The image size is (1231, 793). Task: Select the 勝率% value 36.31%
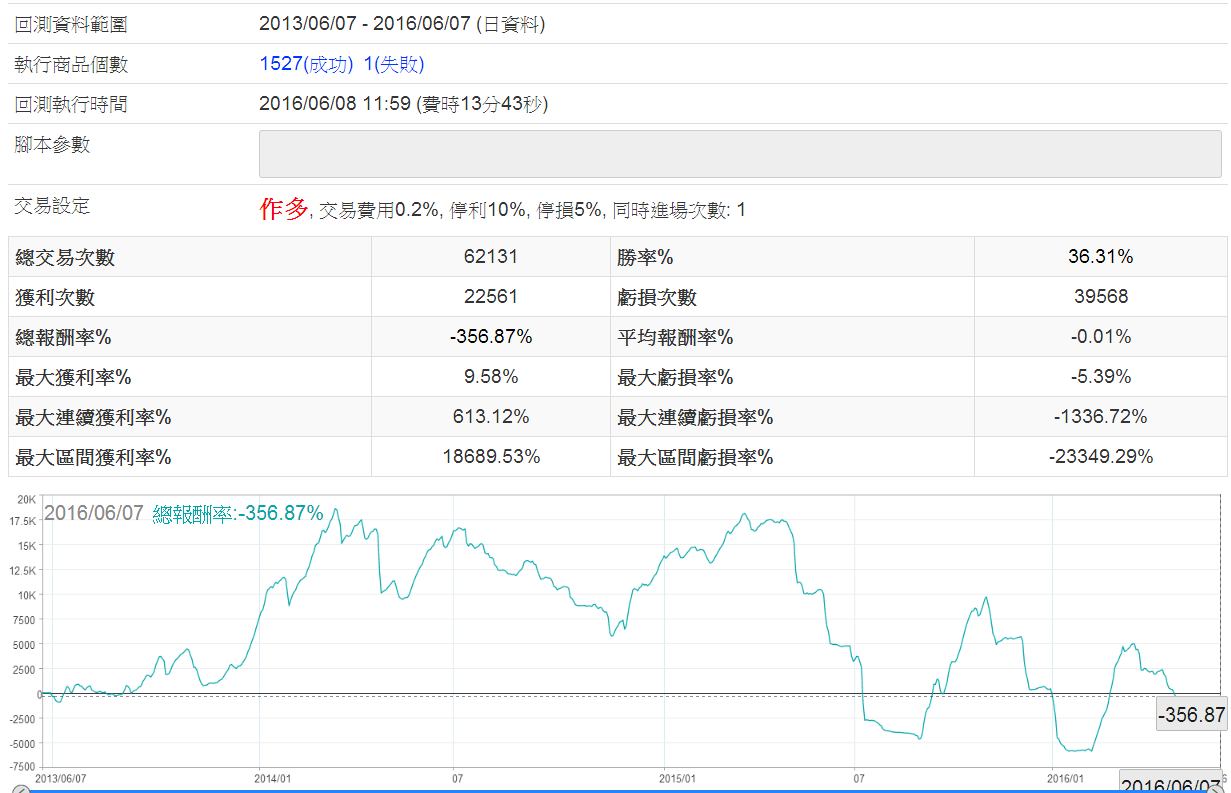(1100, 257)
